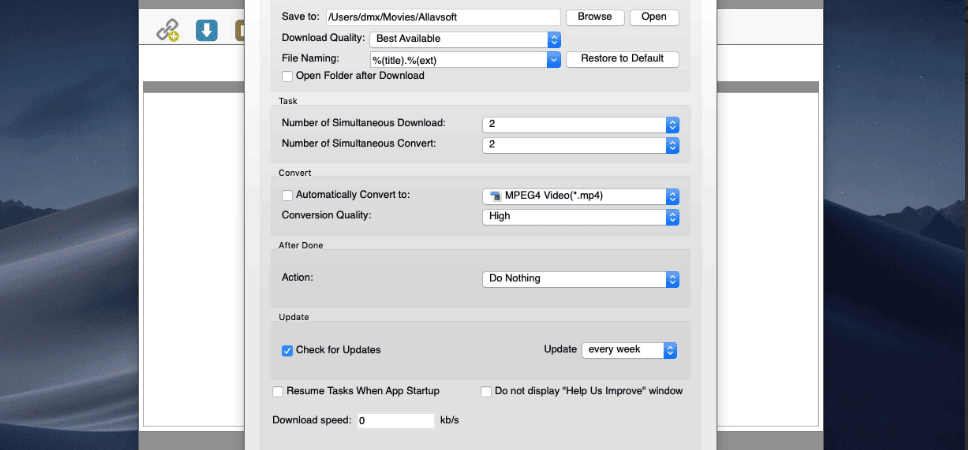Check Do not display Help Us Improve window
The image size is (968, 450).
point(486,391)
